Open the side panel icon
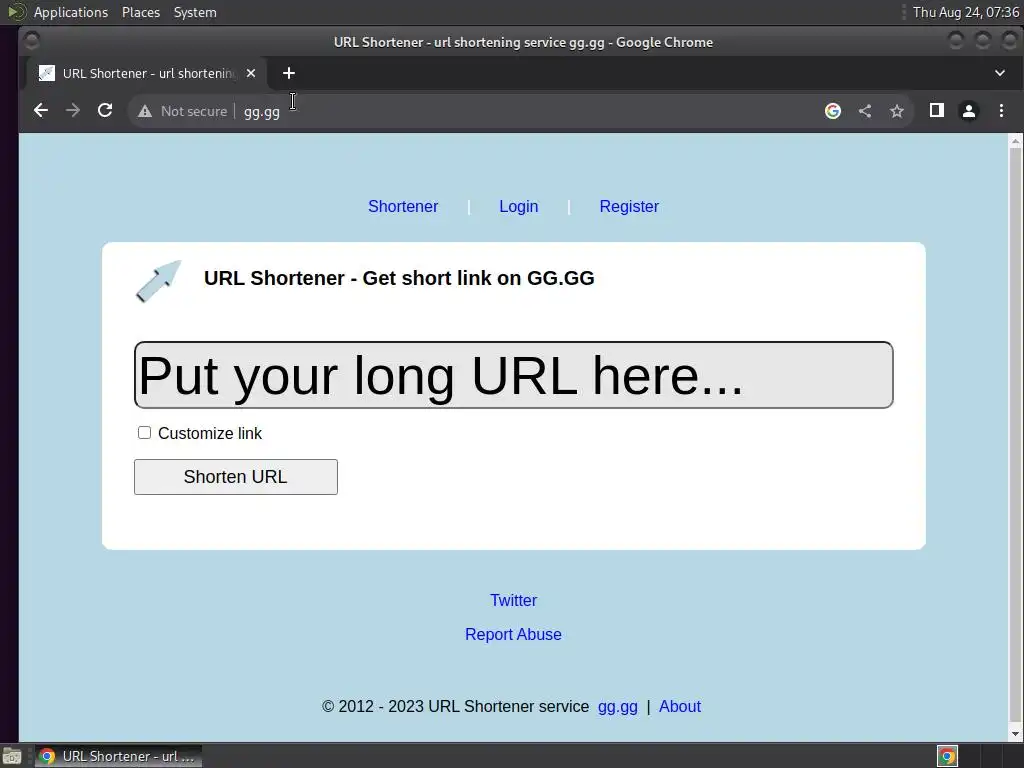The image size is (1024, 768). pyautogui.click(x=936, y=110)
